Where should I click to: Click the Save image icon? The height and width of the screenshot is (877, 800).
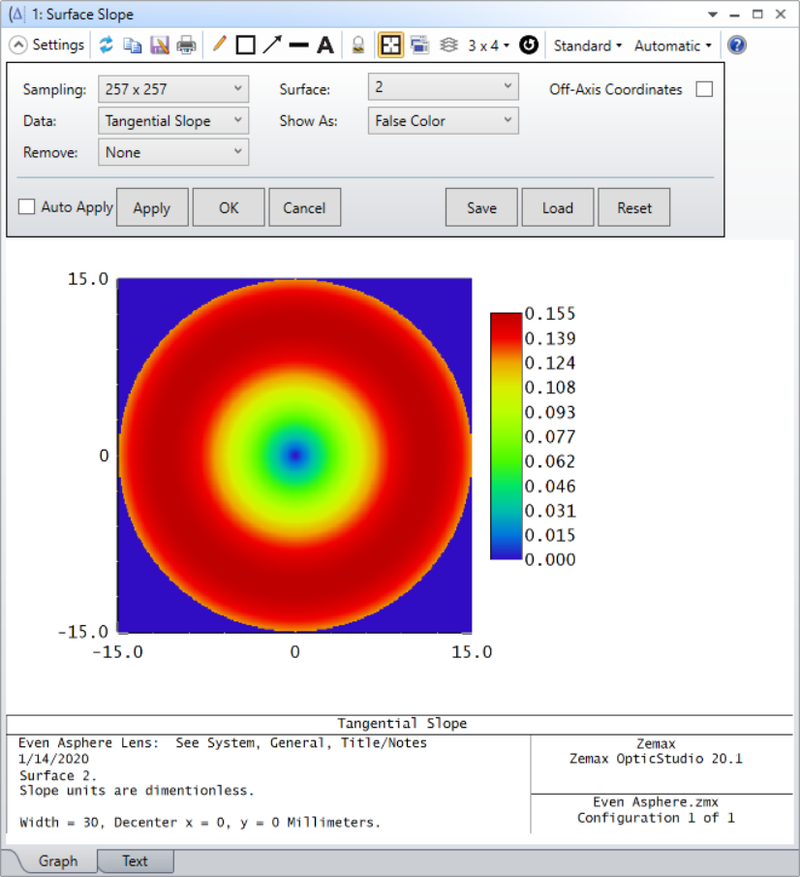tap(159, 45)
